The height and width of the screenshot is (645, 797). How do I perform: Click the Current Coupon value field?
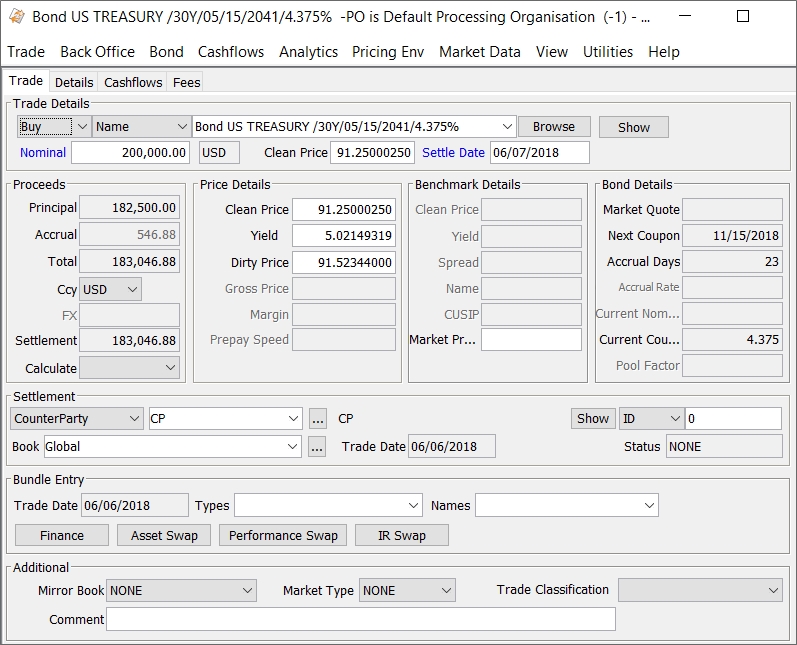[x=732, y=340]
